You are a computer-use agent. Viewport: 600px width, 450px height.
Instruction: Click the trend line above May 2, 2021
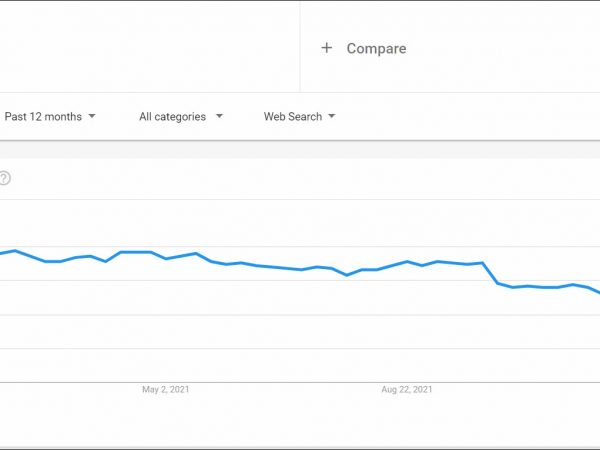(x=166, y=258)
